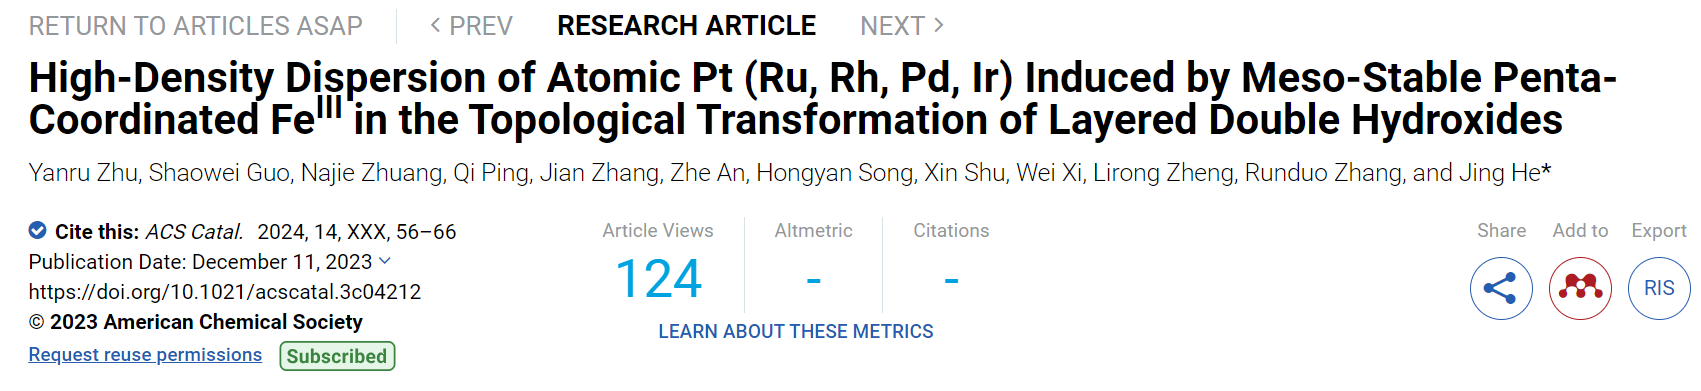Open Request reuse permissions link
Viewport: 1701px width, 391px height.
click(x=145, y=355)
